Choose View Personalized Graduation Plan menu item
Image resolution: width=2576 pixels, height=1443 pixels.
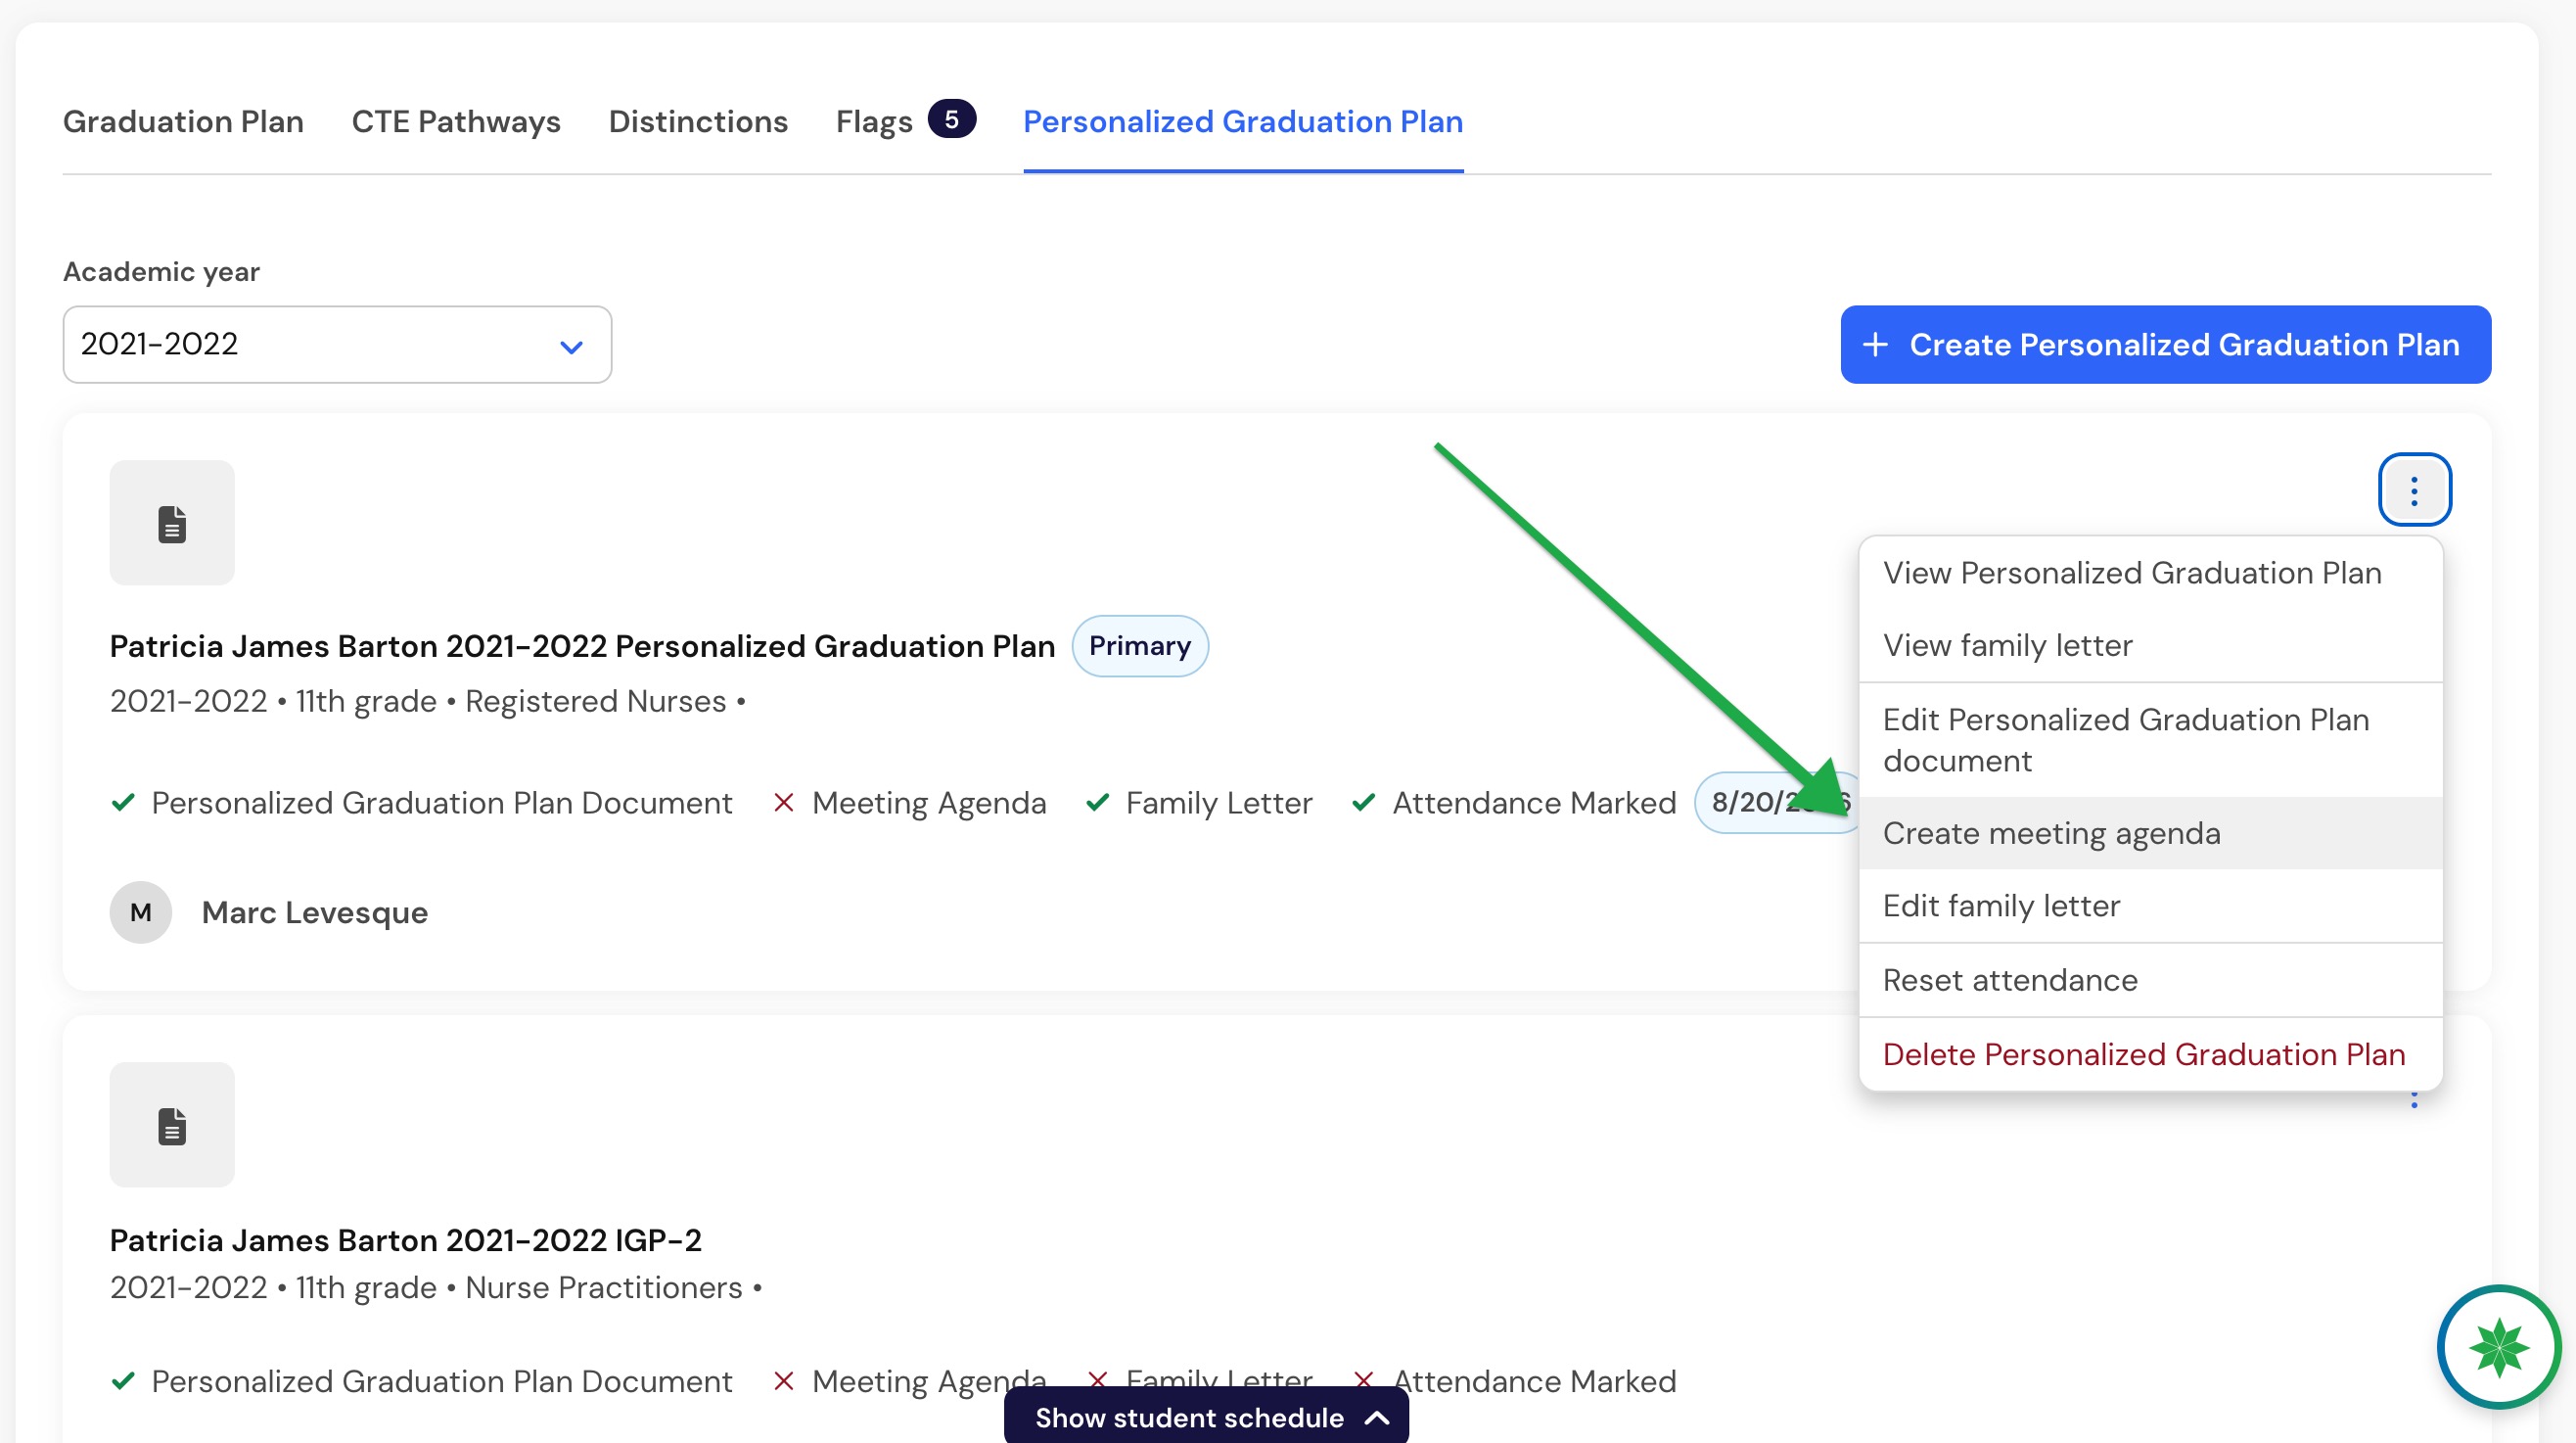tap(2151, 574)
